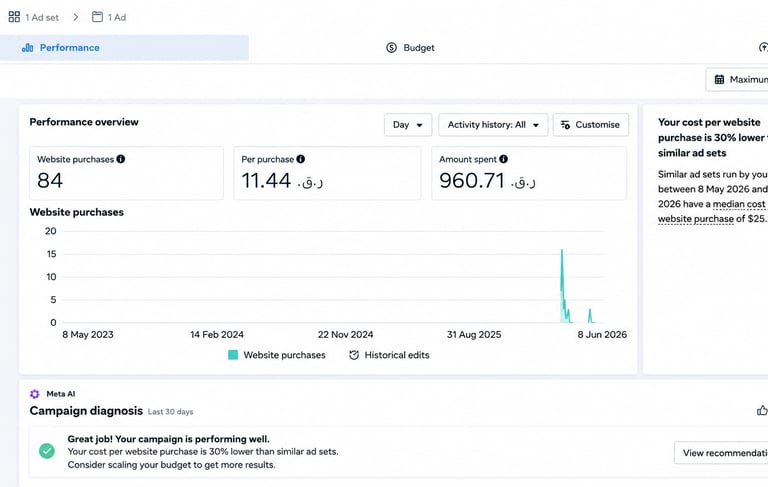Viewport: 768px width, 487px height.
Task: Select the Website purchases metric card
Action: point(126,173)
